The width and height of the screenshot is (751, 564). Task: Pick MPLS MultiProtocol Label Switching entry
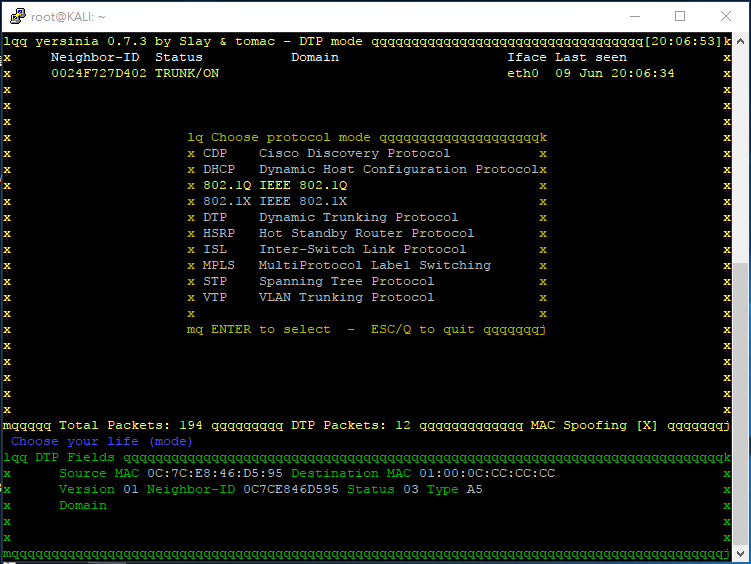pos(346,266)
